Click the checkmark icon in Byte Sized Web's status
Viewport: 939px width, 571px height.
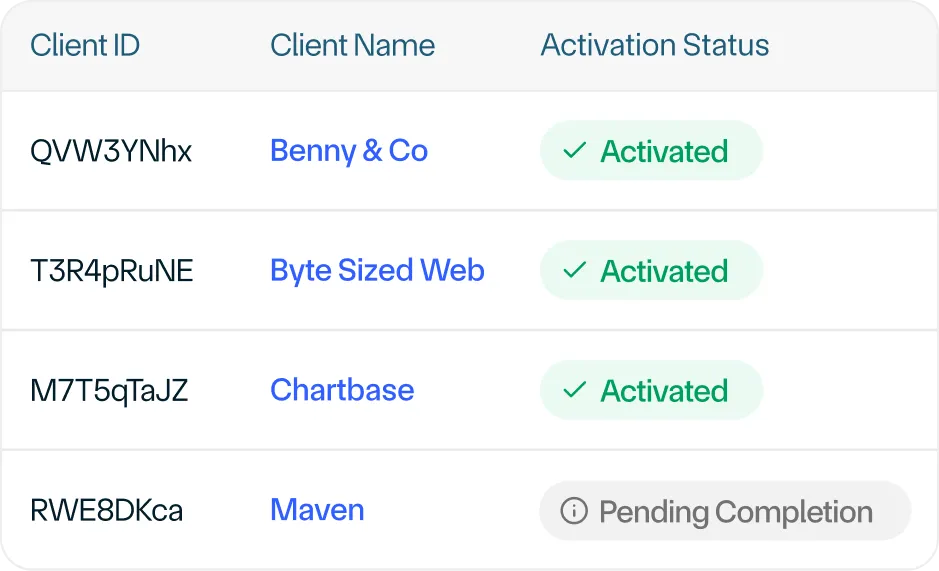(574, 270)
